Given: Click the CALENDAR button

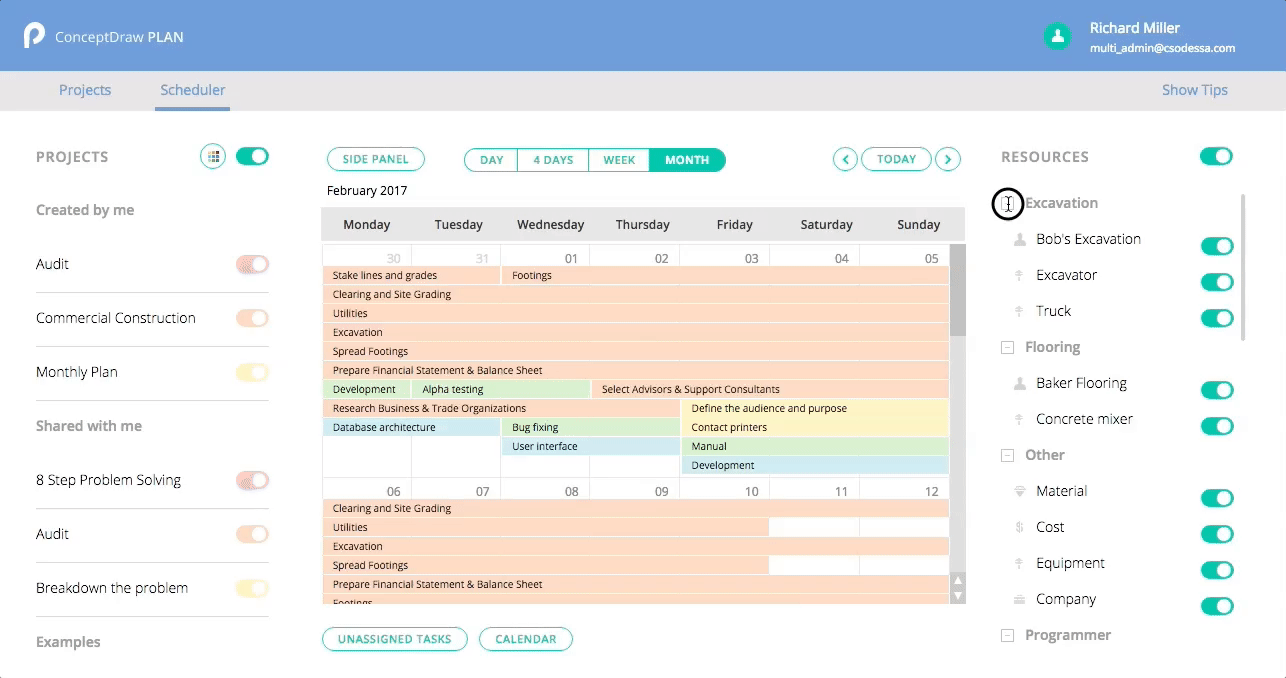Looking at the screenshot, I should click(x=526, y=639).
